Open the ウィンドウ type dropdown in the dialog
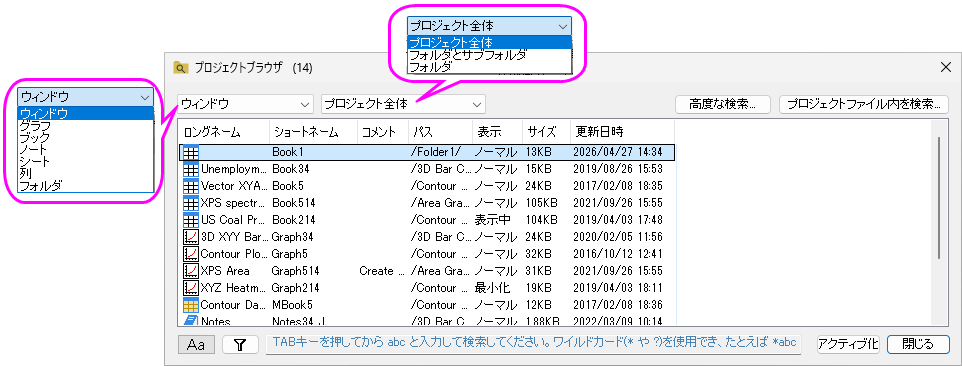Image resolution: width=962 pixels, height=366 pixels. coord(246,104)
